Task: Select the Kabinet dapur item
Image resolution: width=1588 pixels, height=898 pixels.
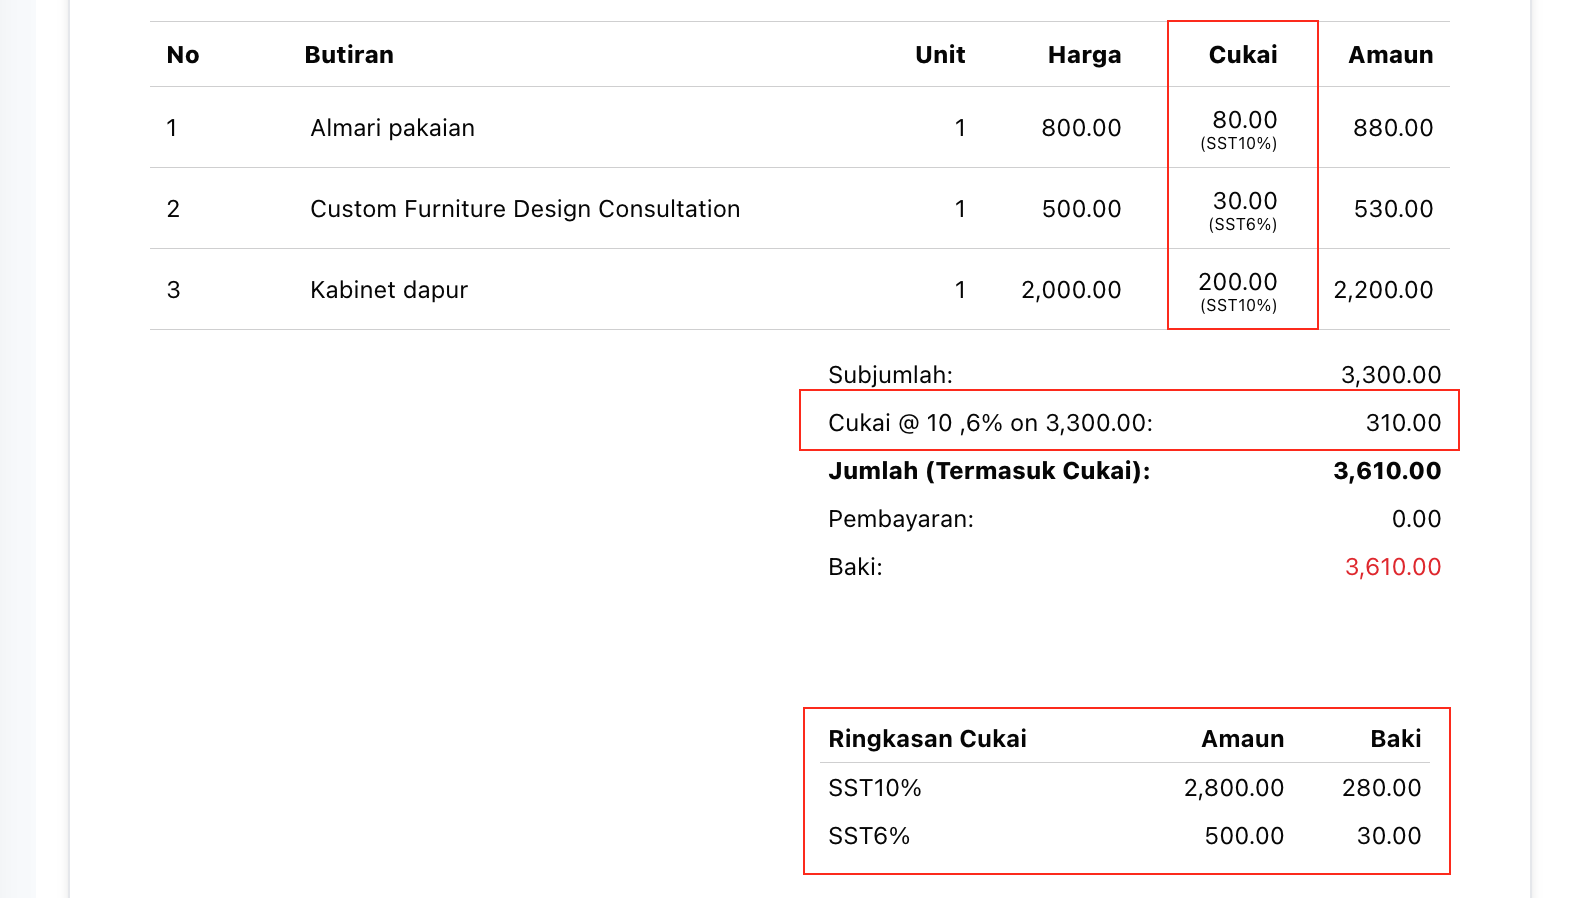Action: [389, 290]
